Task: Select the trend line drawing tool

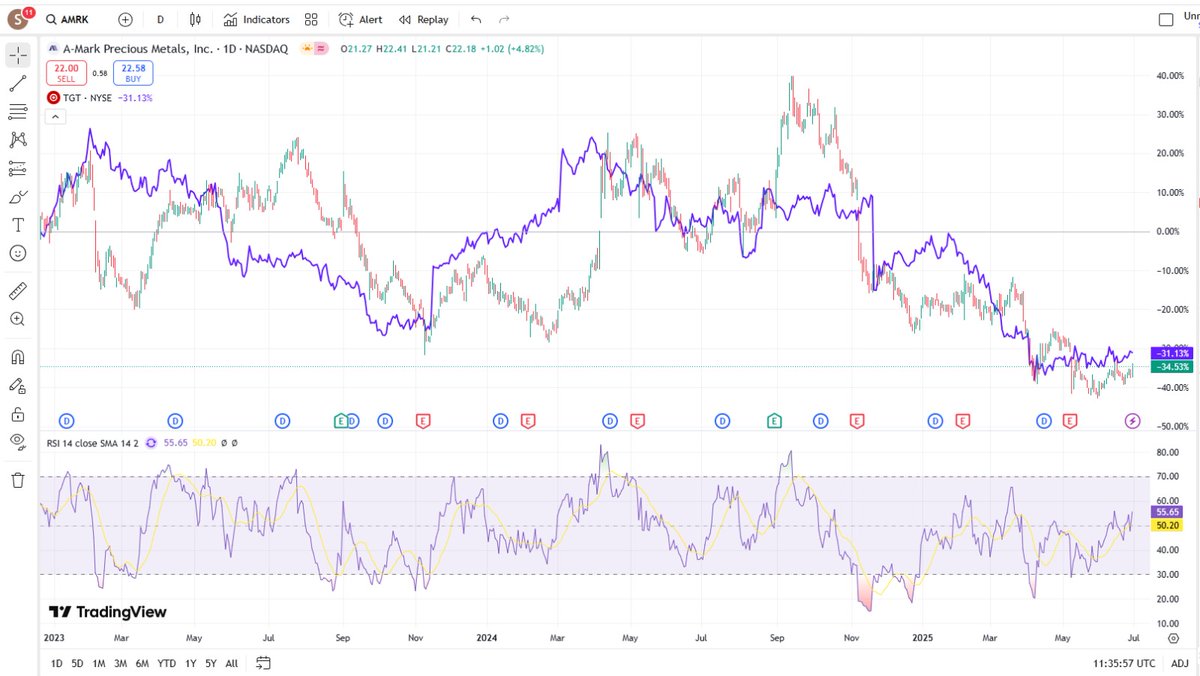Action: [x=18, y=84]
